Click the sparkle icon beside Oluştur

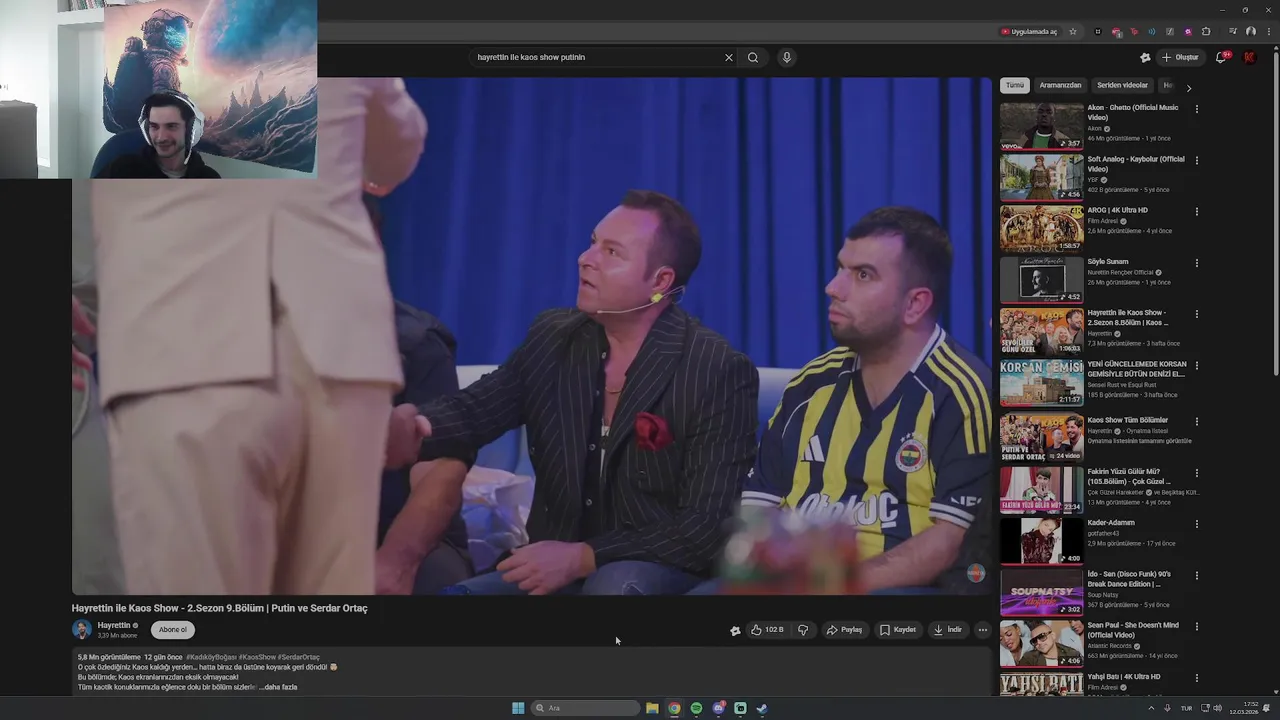(1145, 57)
